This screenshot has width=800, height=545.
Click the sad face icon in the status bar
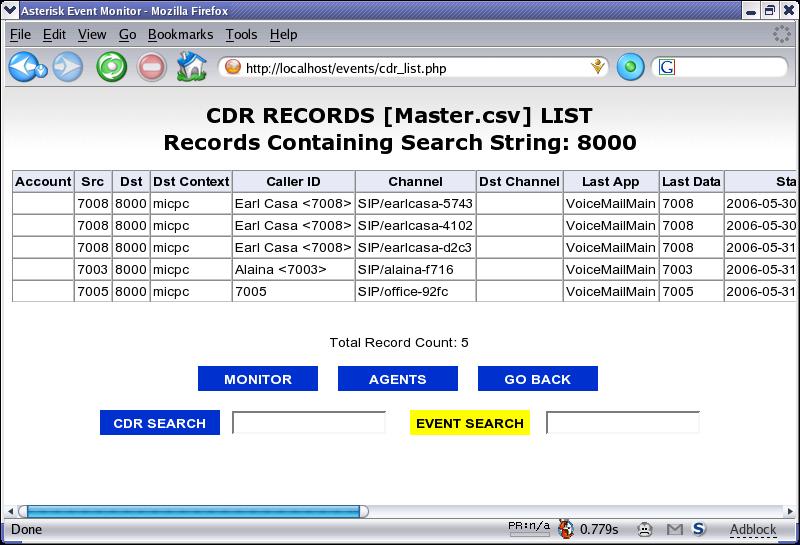646,529
